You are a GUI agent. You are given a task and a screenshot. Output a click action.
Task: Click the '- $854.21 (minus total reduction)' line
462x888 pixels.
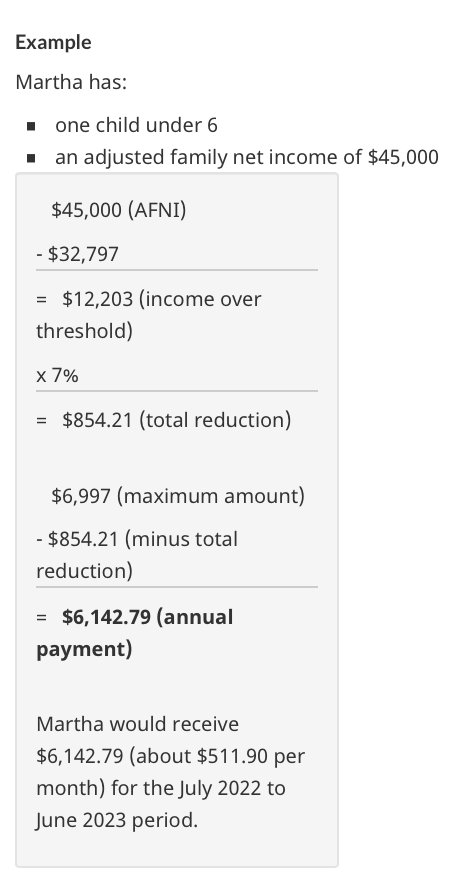coord(137,554)
